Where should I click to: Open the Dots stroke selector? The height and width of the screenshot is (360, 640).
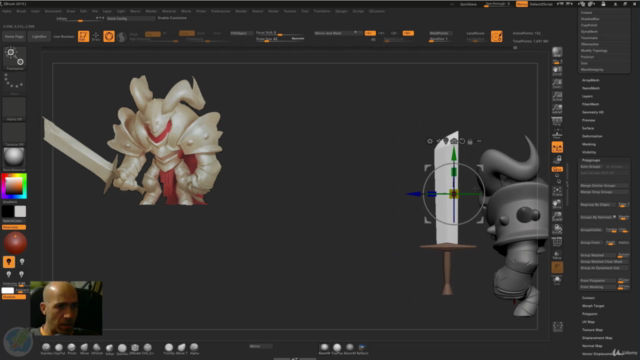point(14,83)
